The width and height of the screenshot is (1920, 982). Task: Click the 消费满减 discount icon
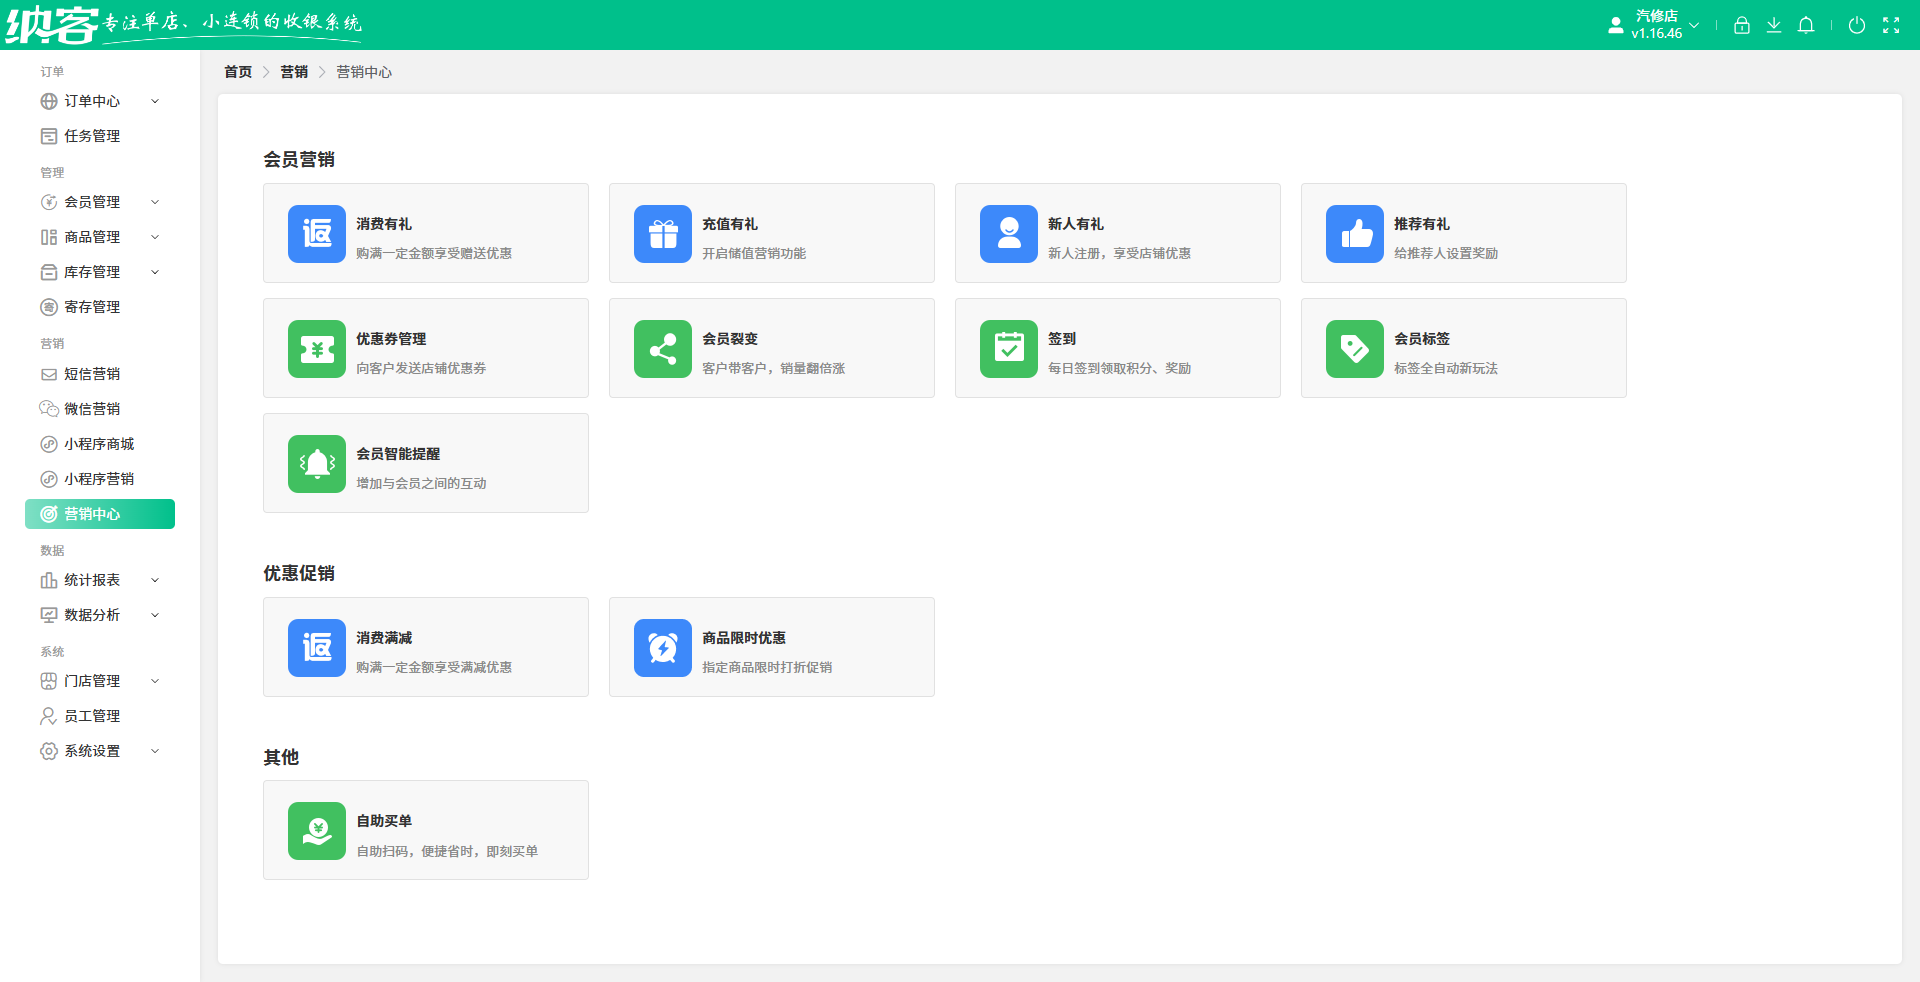point(317,648)
